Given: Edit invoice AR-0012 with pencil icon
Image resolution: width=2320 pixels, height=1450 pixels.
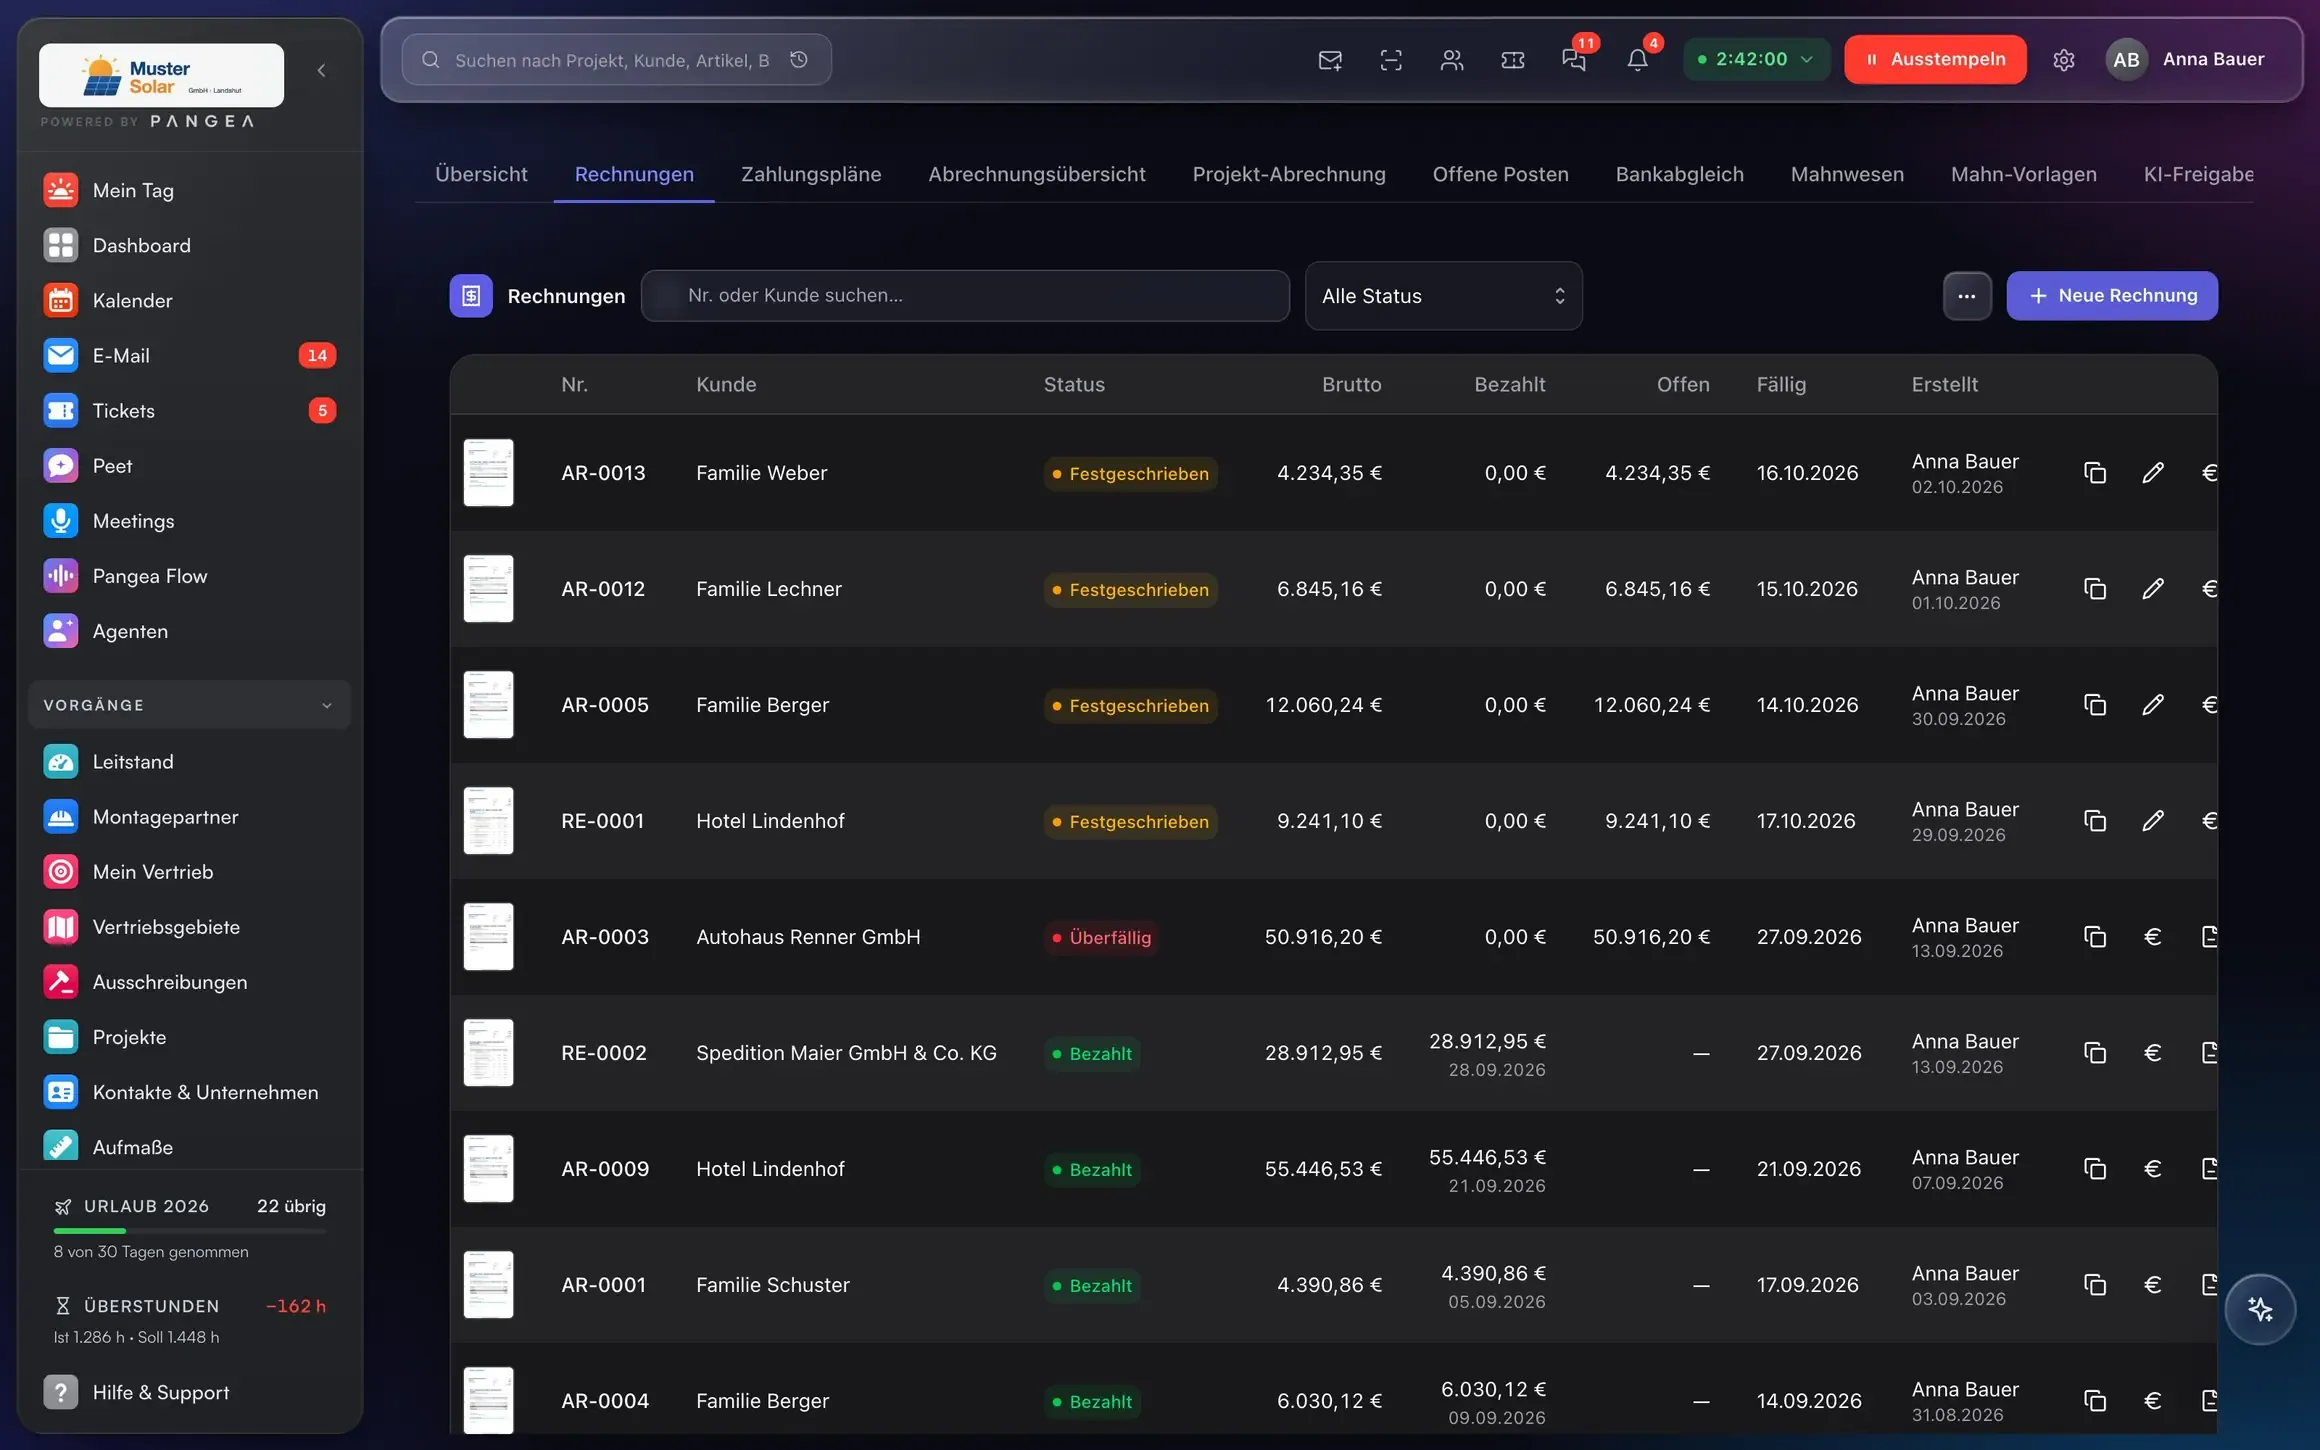Looking at the screenshot, I should tap(2153, 589).
